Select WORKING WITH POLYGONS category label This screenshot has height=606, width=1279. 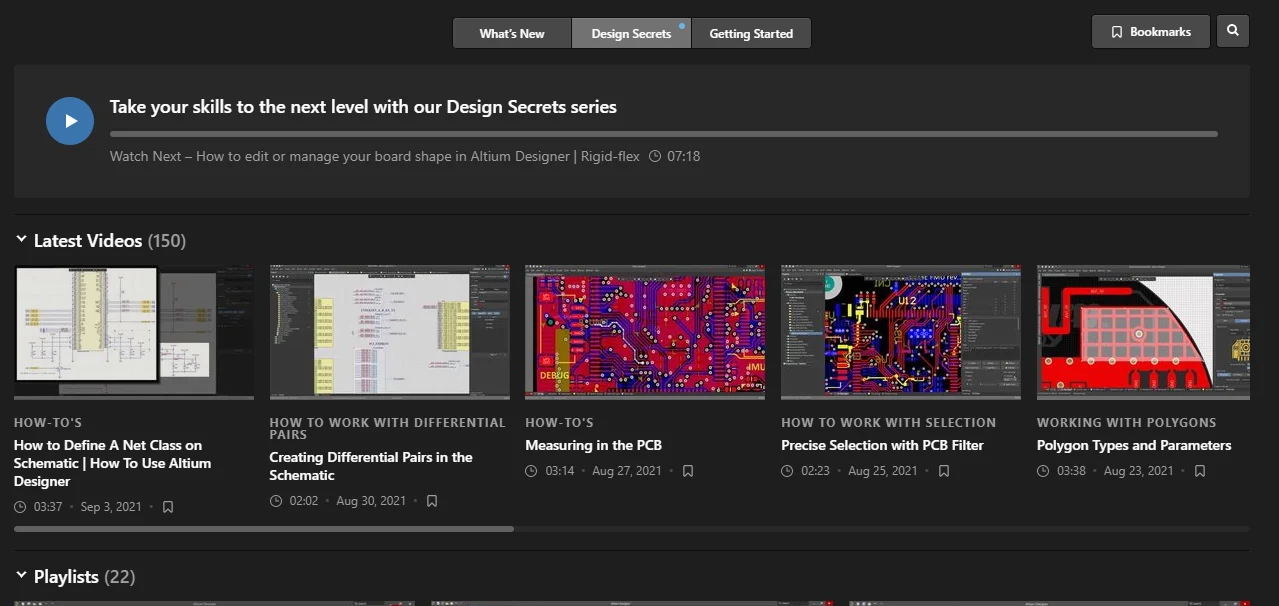tap(1127, 423)
